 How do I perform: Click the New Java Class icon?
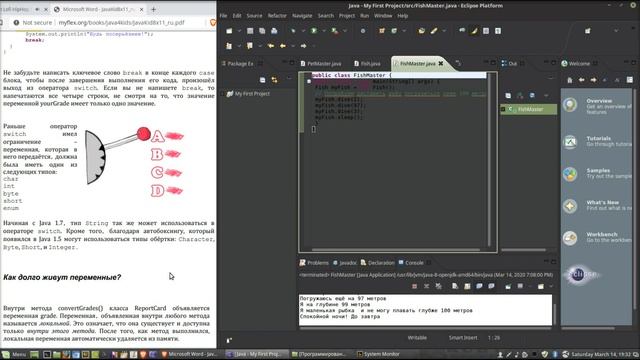pyautogui.click(x=394, y=31)
